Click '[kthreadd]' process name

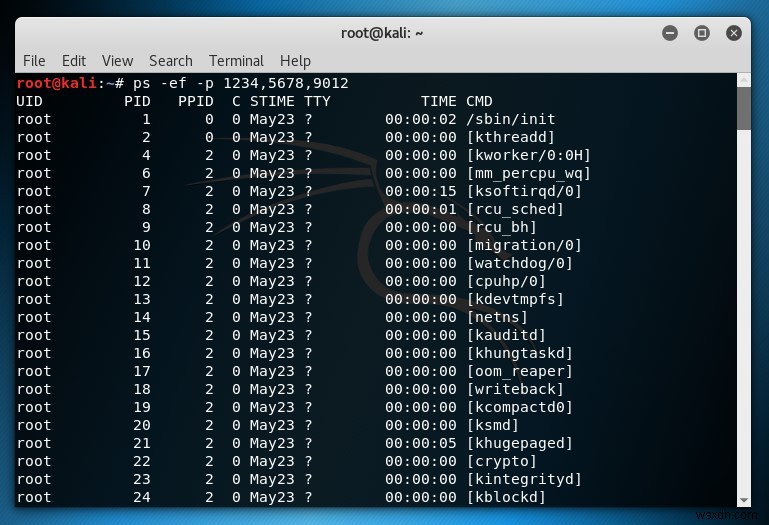click(511, 137)
